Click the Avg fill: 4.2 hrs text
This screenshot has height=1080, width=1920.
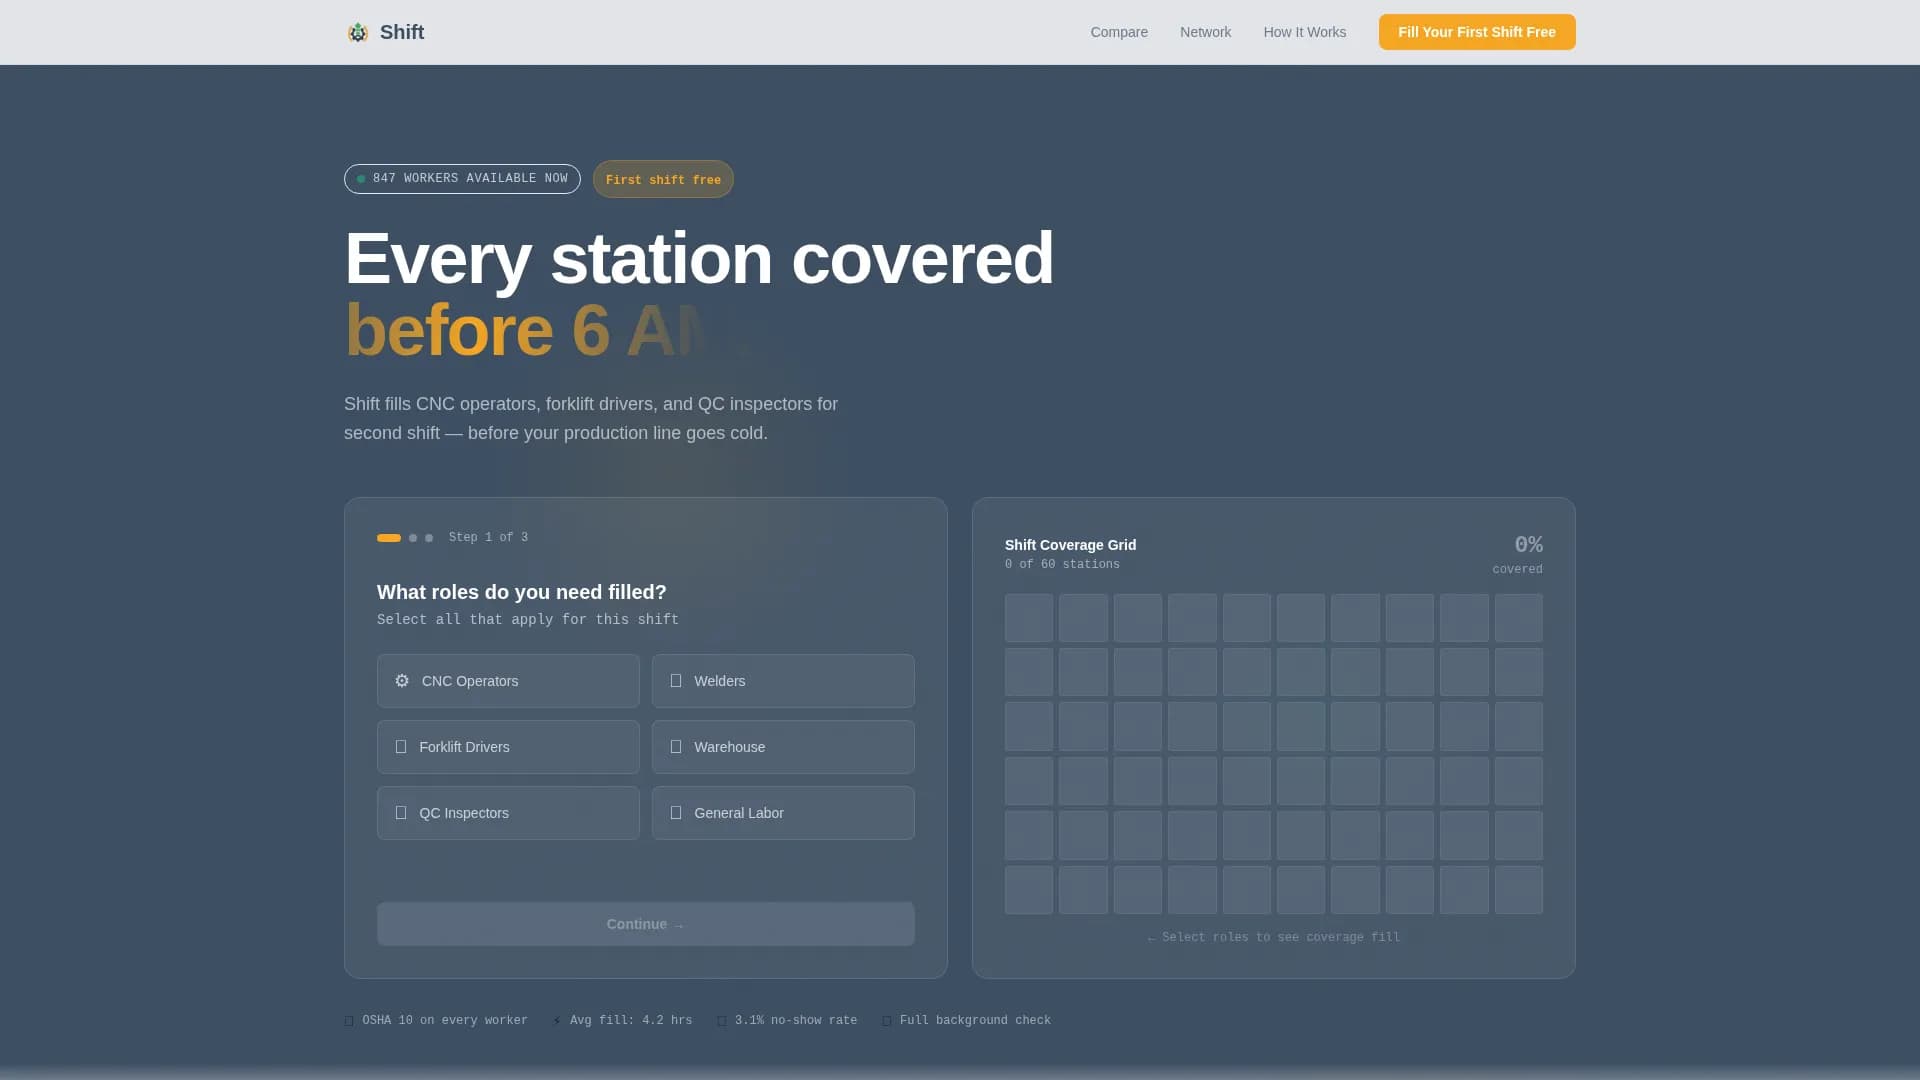[631, 1021]
